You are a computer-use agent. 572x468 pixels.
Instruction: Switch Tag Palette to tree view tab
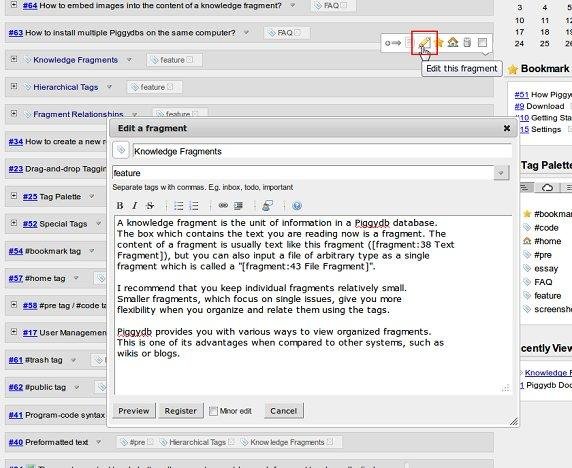pos(526,187)
